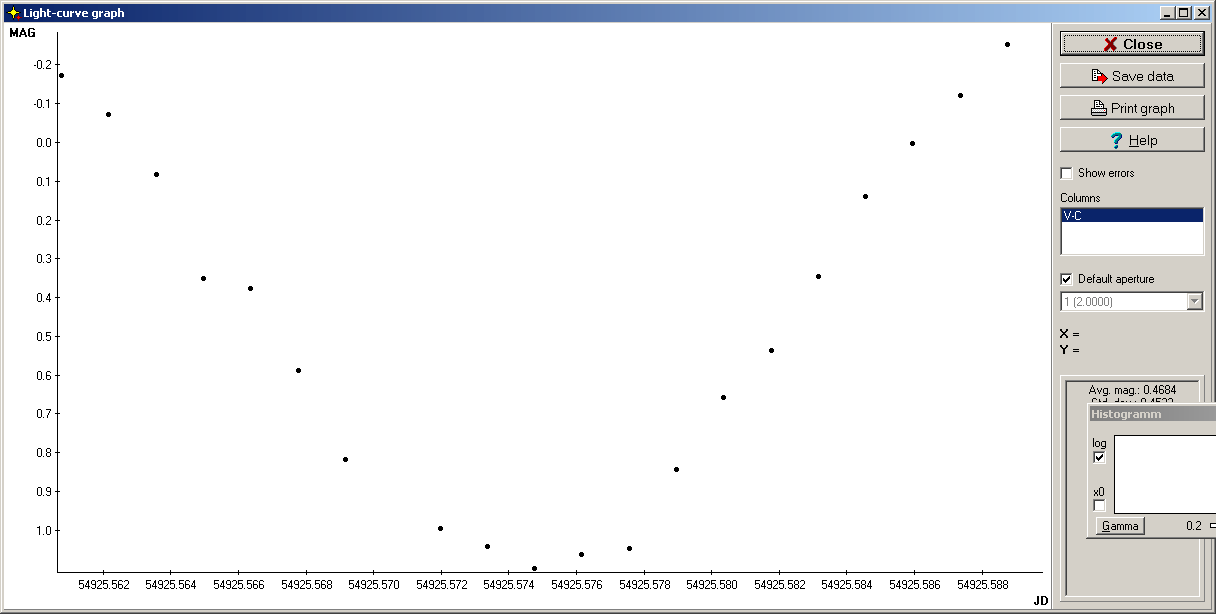Toggle the log checkbox in Histogramm
The image size is (1216, 614).
click(x=1100, y=457)
